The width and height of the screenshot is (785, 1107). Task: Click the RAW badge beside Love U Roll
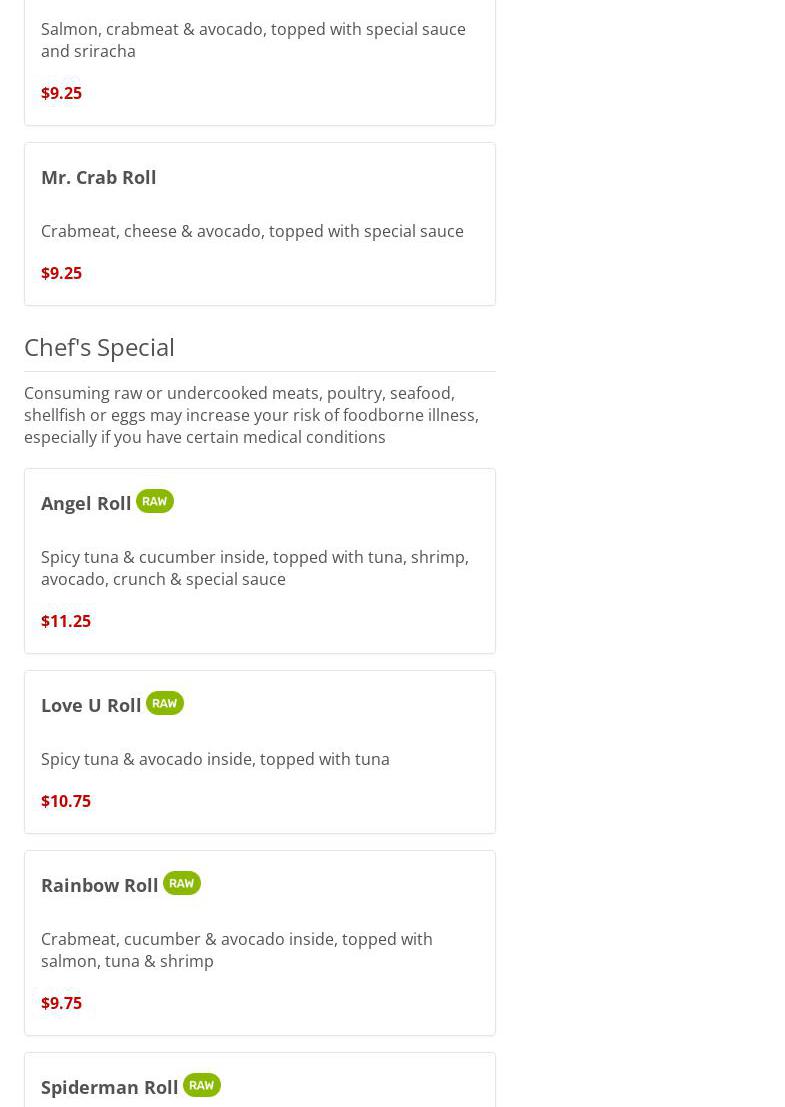(164, 703)
